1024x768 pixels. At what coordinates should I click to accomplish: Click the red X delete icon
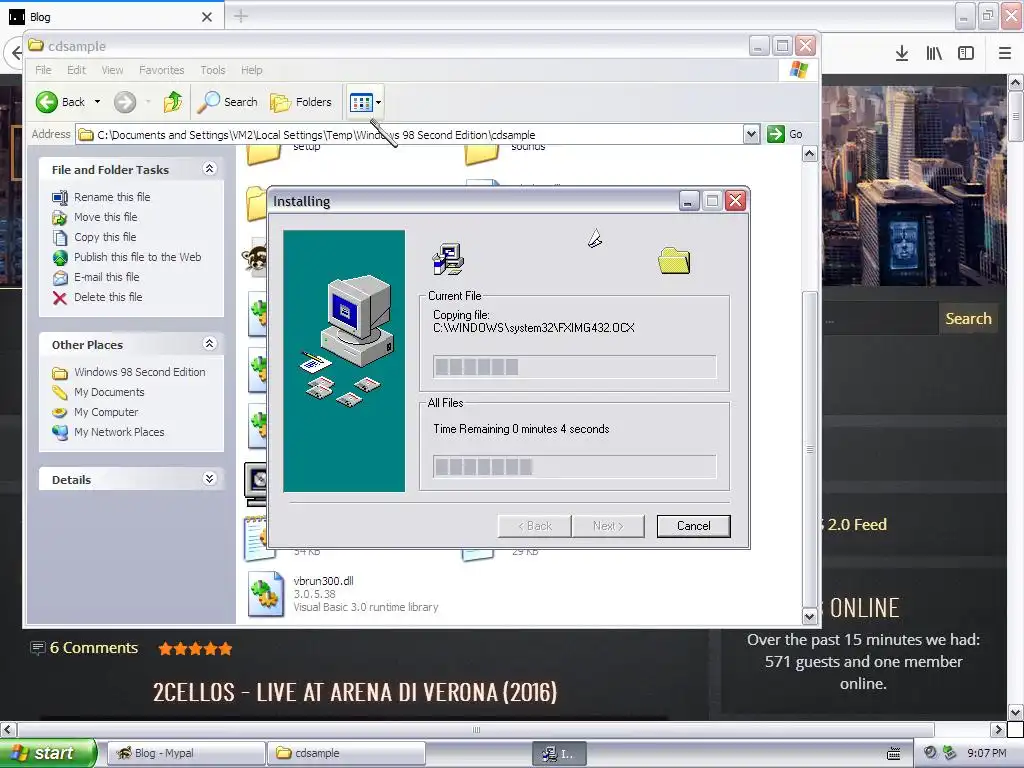59,298
